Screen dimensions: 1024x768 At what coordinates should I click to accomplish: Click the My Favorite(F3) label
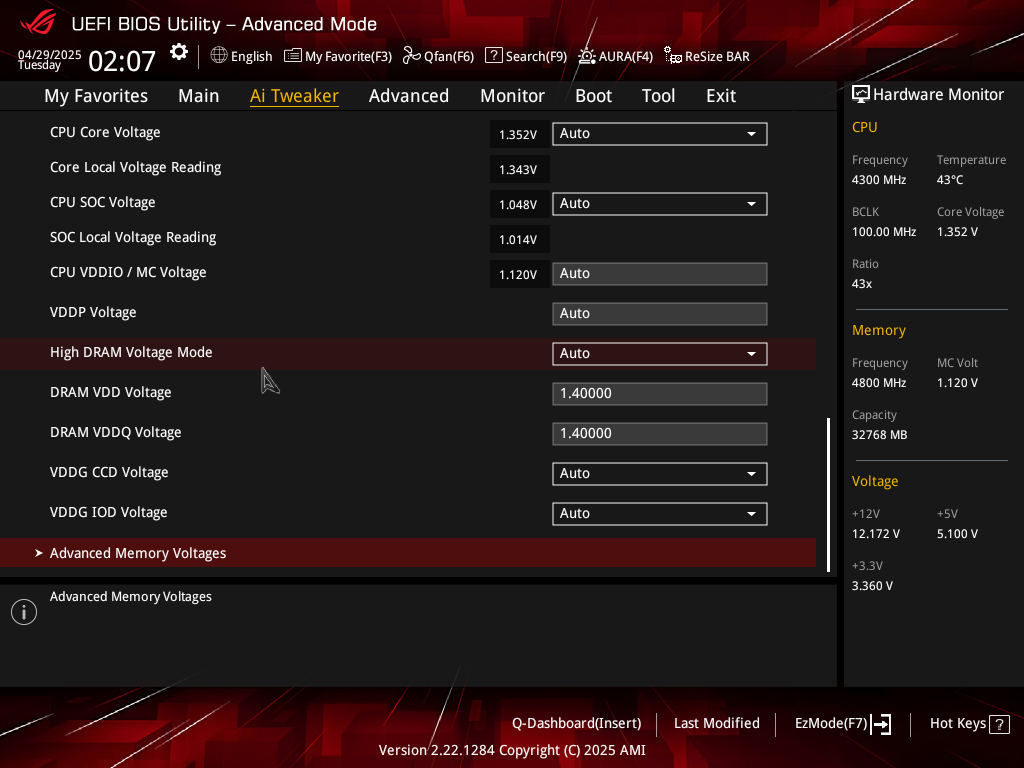click(x=348, y=57)
